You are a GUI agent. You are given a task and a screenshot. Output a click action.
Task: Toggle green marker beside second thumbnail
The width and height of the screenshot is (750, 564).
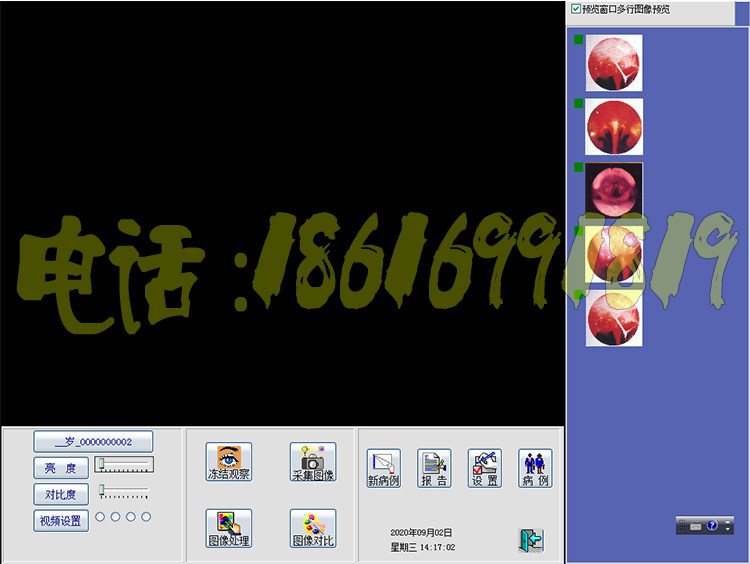click(x=578, y=103)
